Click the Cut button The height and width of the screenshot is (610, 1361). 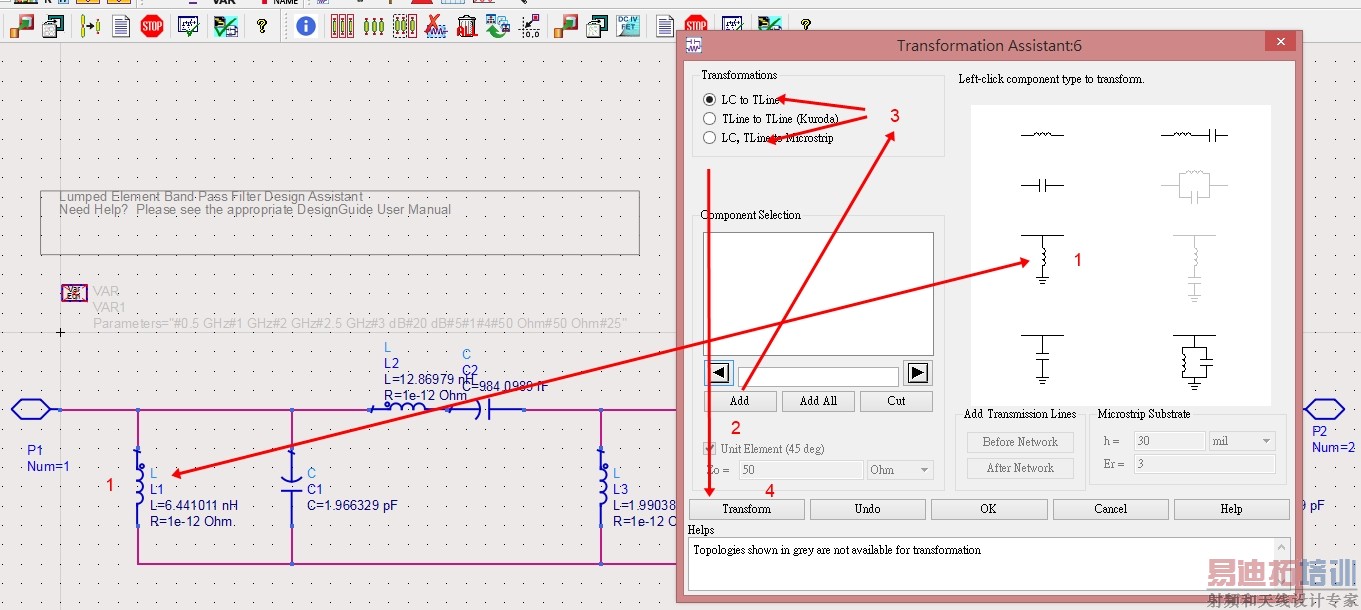click(896, 401)
